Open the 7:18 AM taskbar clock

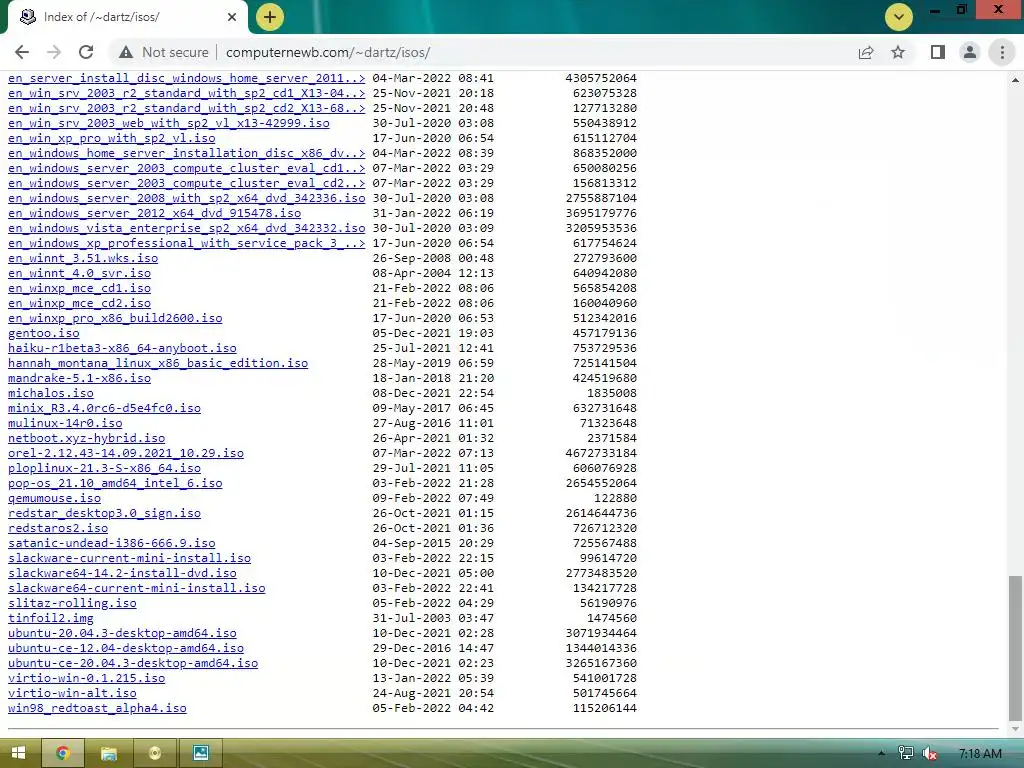(980, 753)
